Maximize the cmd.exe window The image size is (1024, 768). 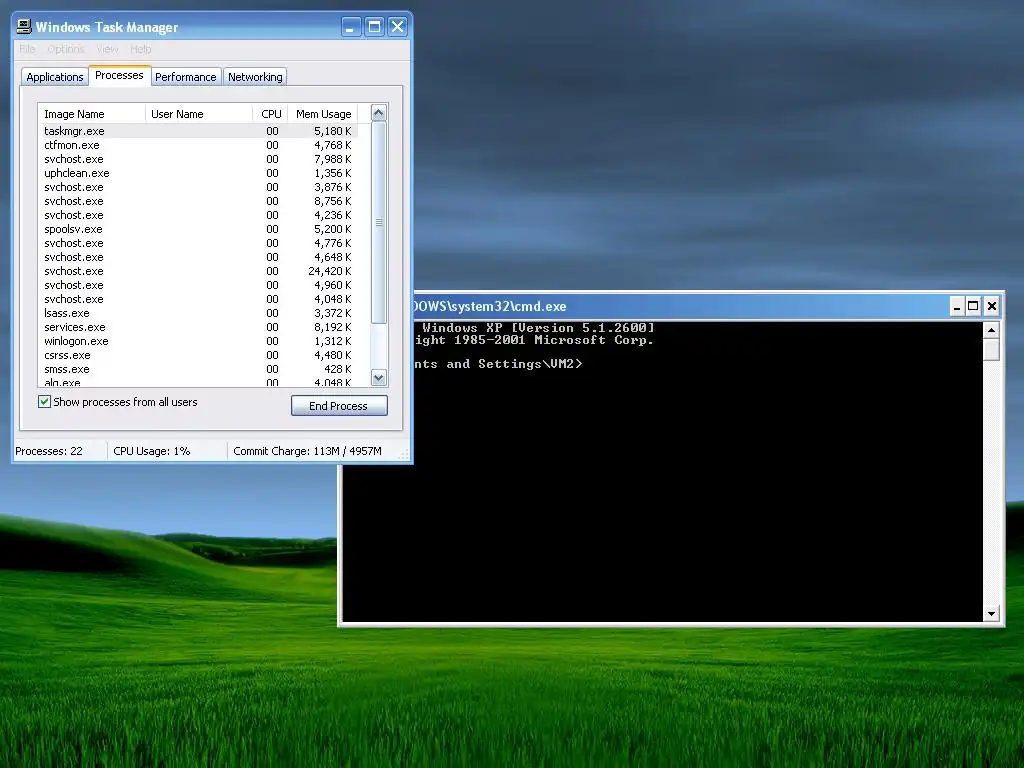point(973,306)
